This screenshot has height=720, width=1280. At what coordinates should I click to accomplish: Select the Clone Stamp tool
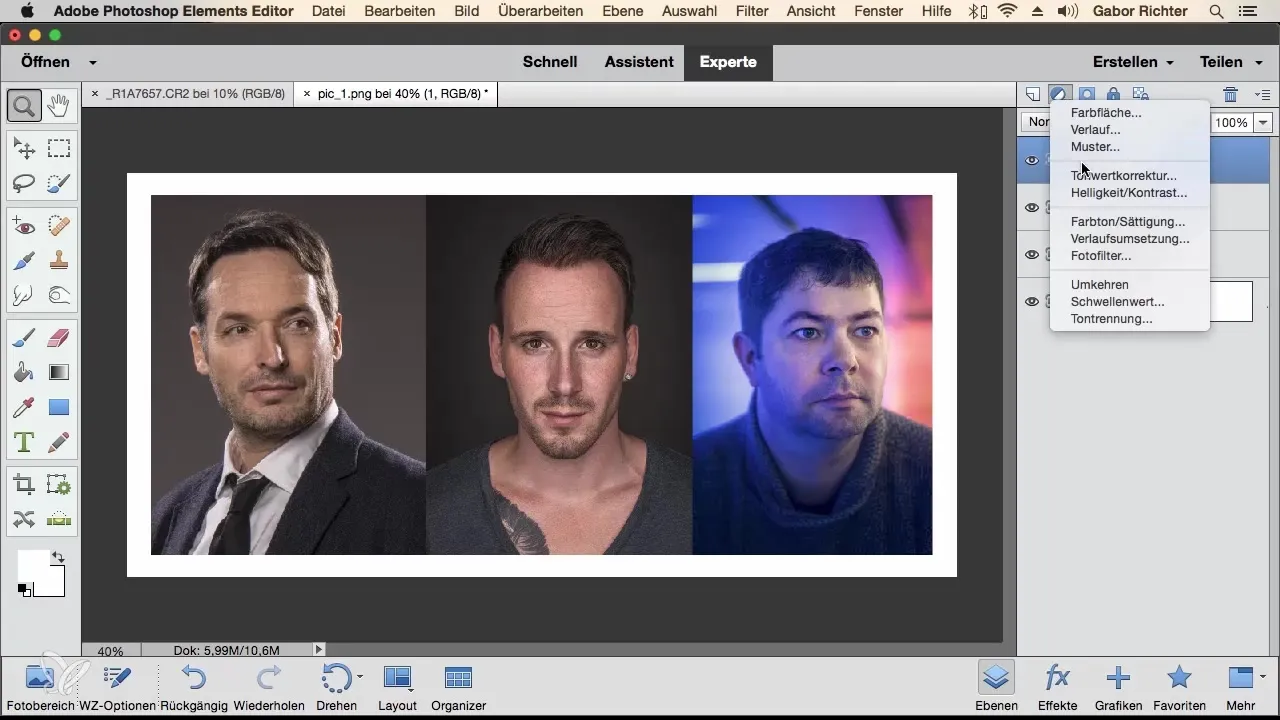(59, 260)
